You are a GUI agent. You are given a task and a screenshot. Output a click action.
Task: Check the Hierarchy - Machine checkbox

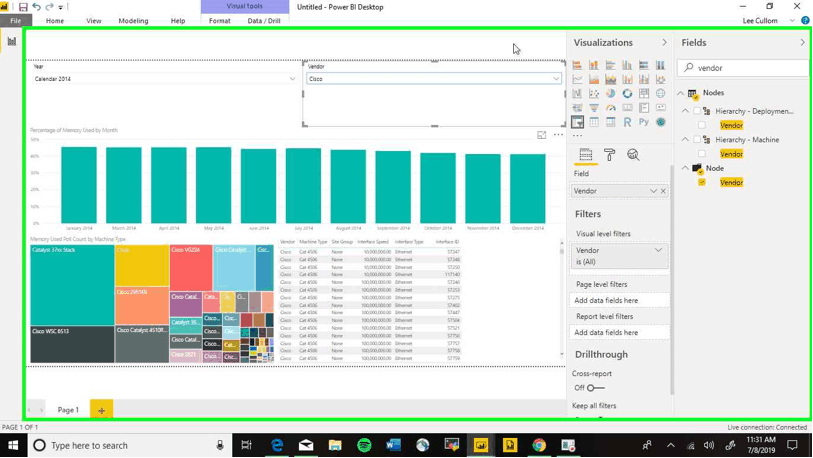click(x=697, y=140)
